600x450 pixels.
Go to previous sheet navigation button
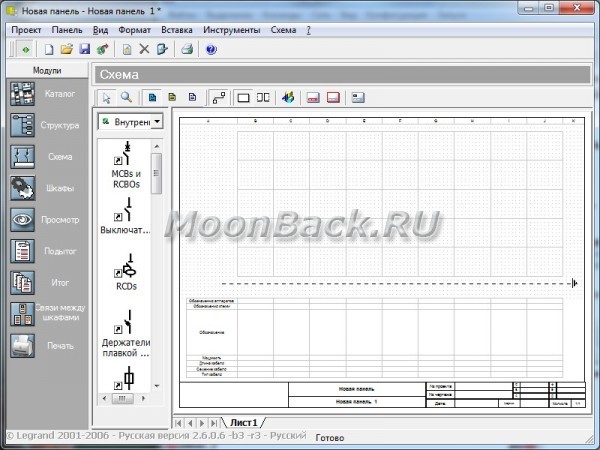190,423
